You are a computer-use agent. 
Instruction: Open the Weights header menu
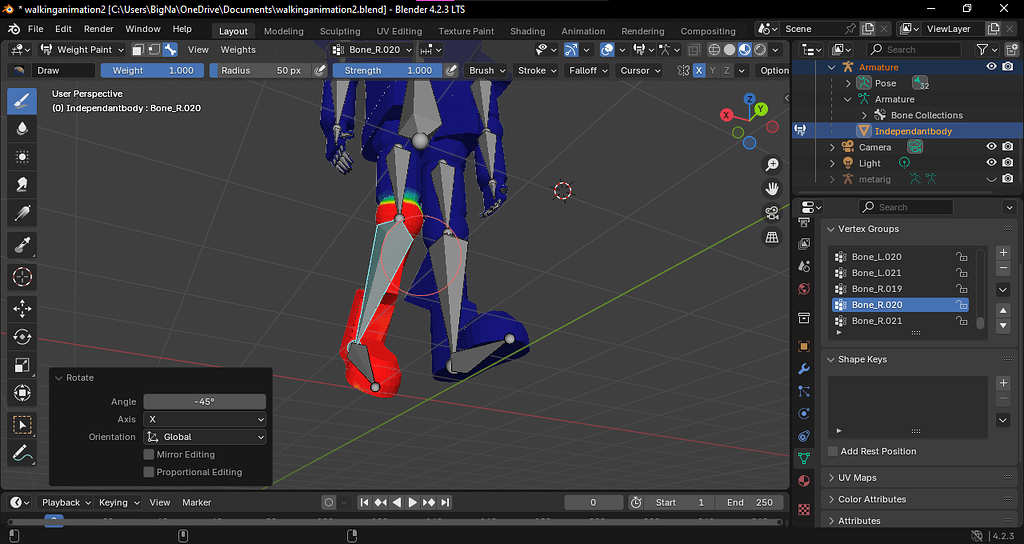[238, 50]
